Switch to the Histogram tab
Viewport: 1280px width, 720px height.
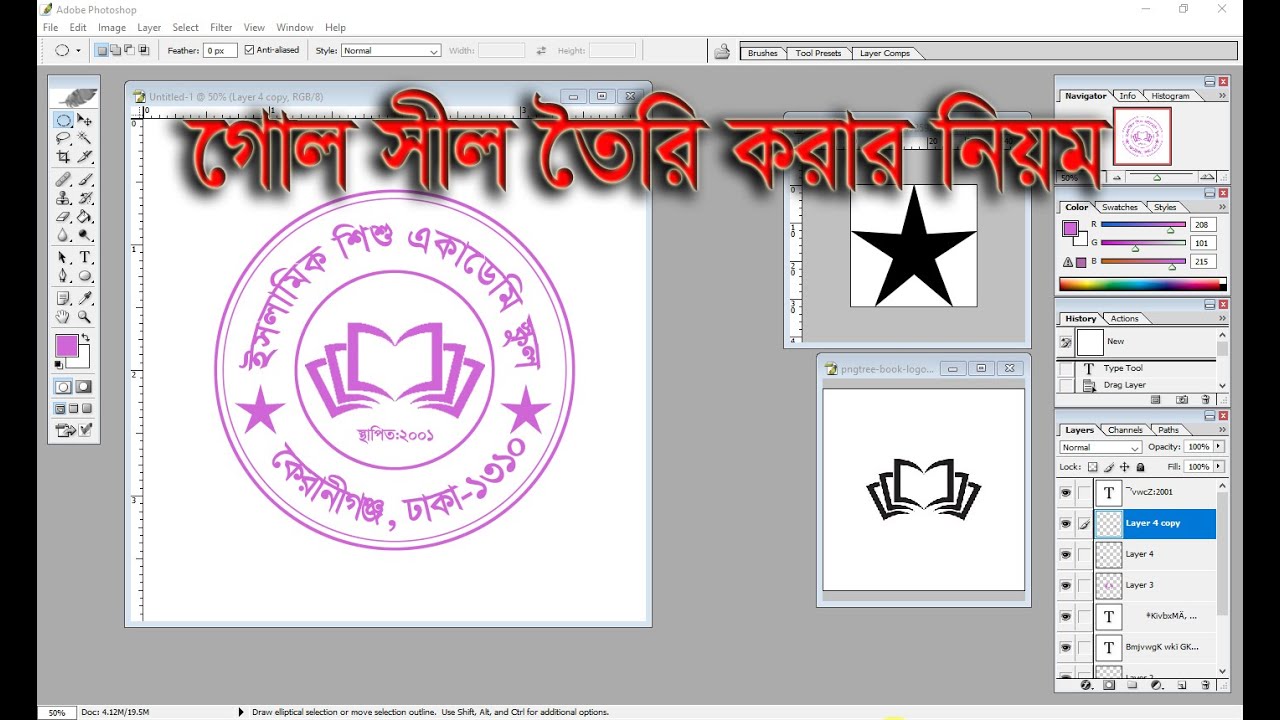(x=1171, y=96)
